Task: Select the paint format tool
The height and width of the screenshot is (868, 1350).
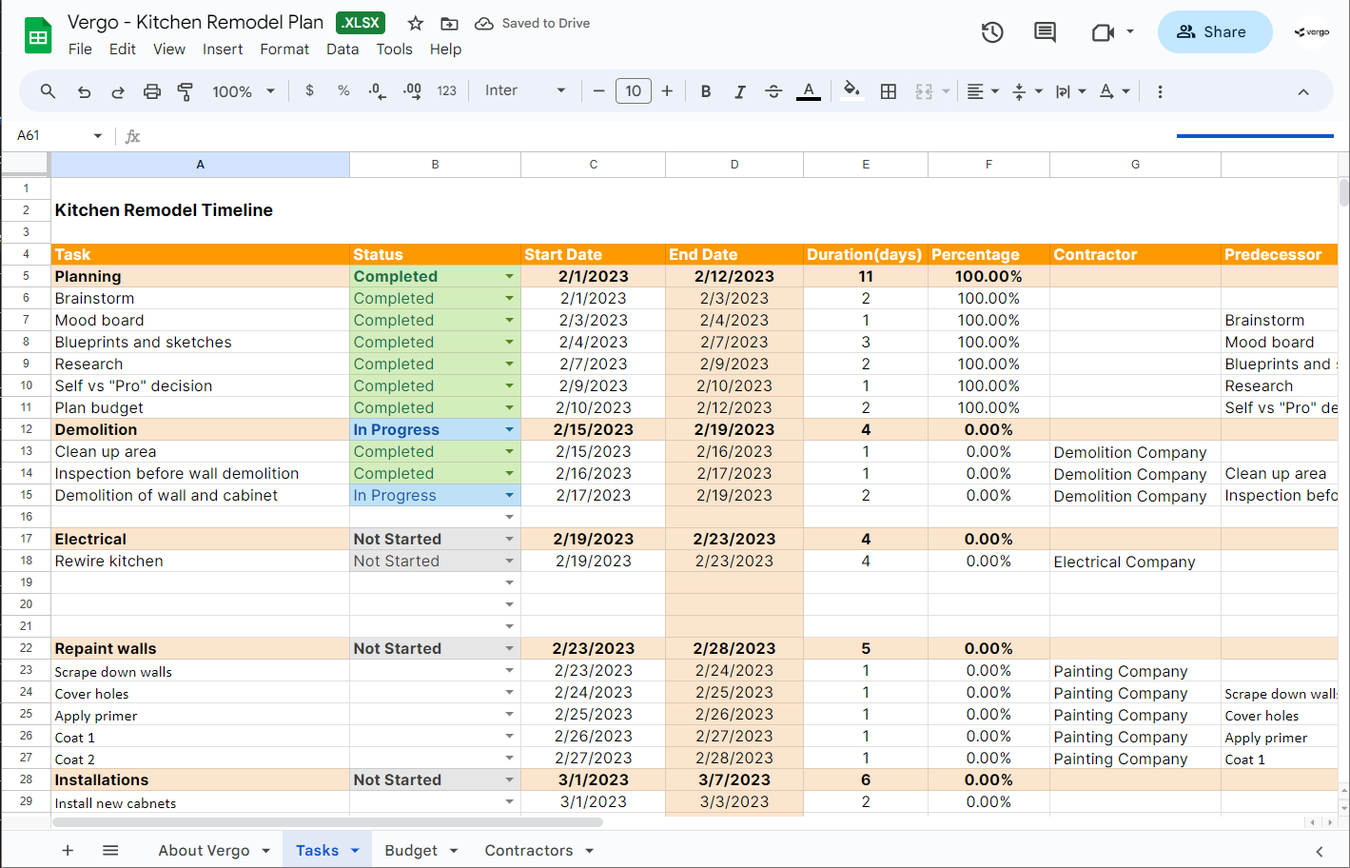Action: 185,91
